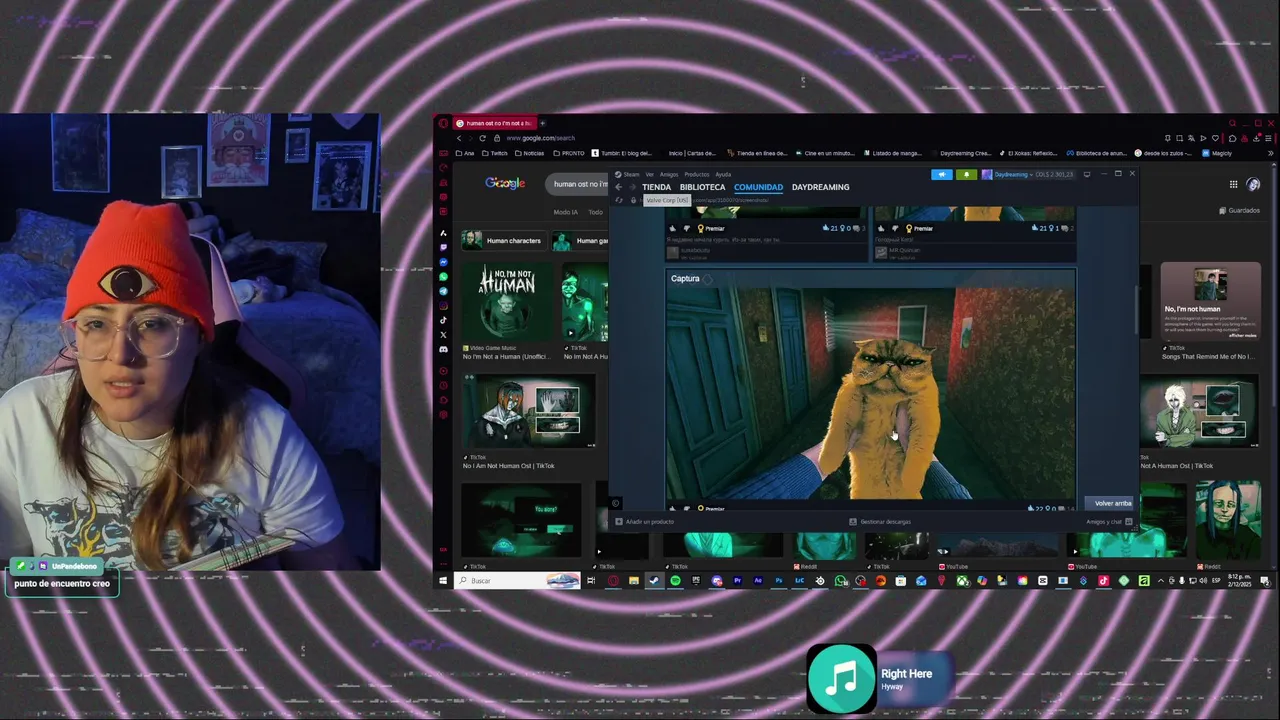Open Spotify from the Windows taskbar
Screen dimensions: 1280x720
tap(675, 581)
